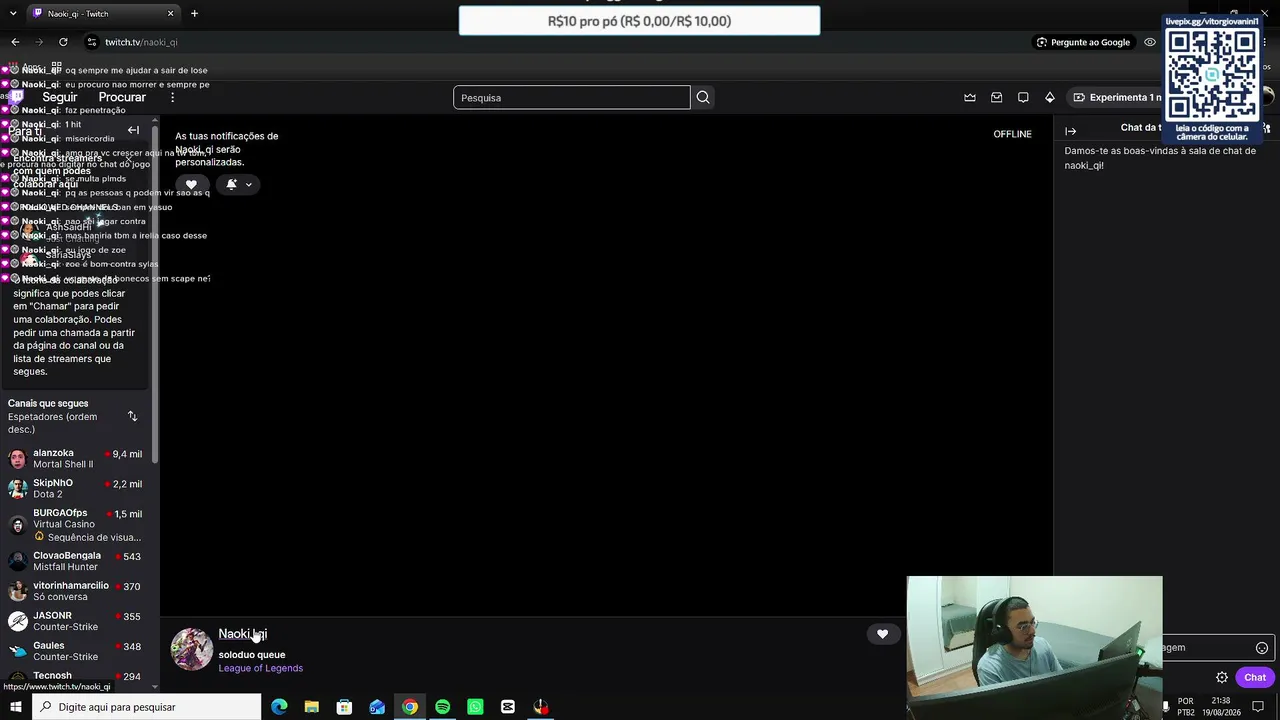The height and width of the screenshot is (720, 1280).
Task: Sort followed channels with arrows icon
Action: click(132, 416)
